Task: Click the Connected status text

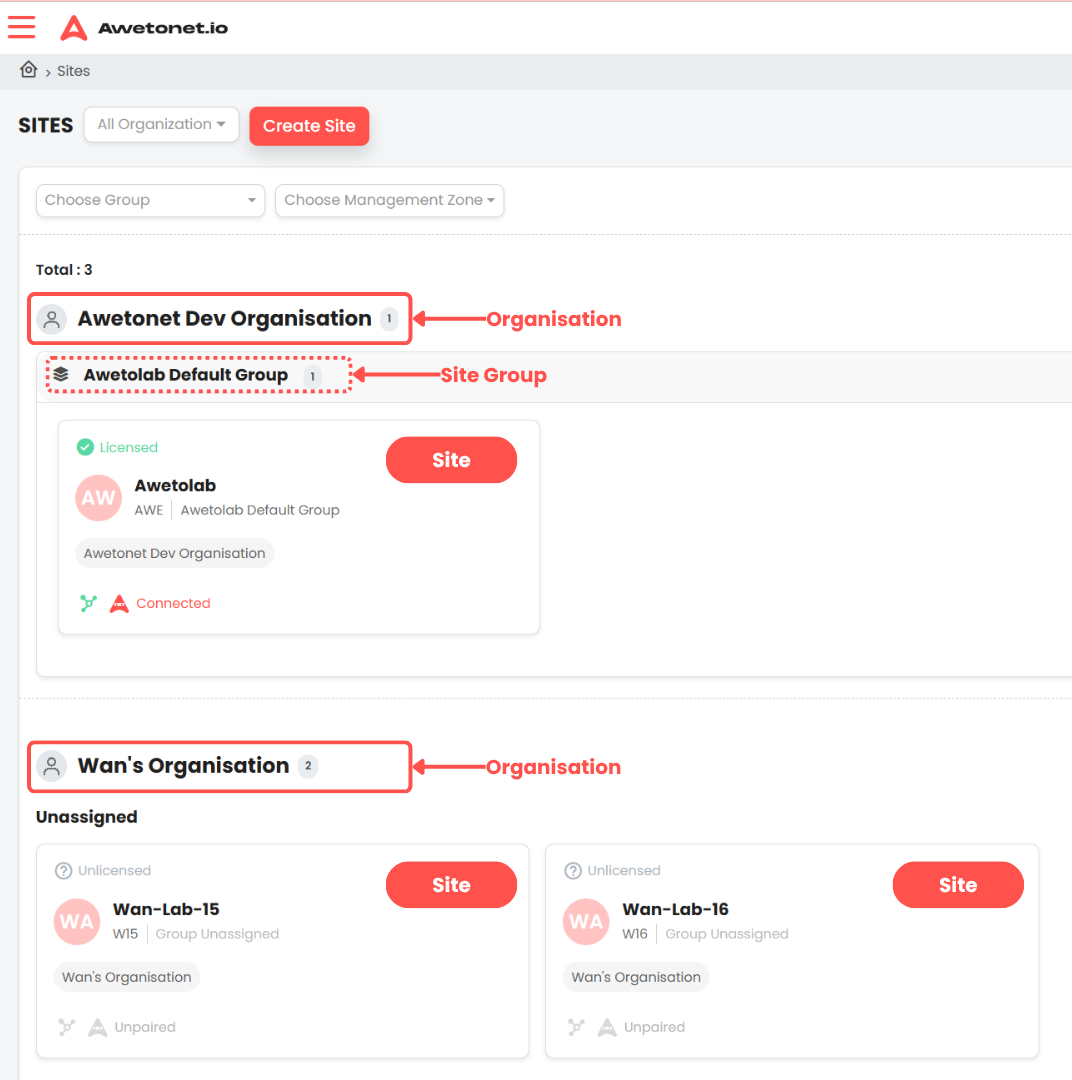Action: [173, 603]
